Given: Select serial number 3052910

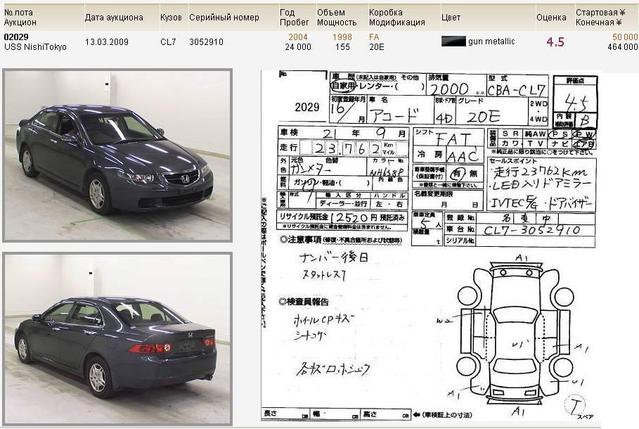Looking at the screenshot, I should click(206, 42).
